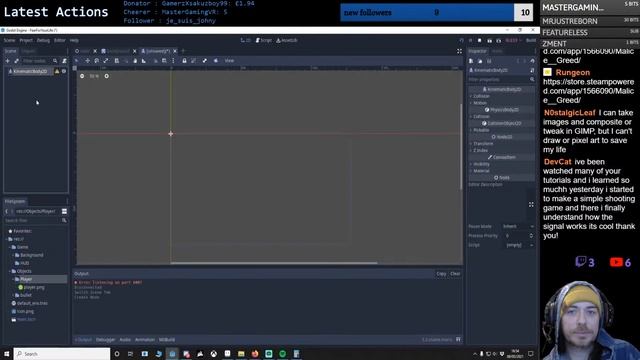Click the output panel expand icon
640x360 pixels.
tap(458, 340)
